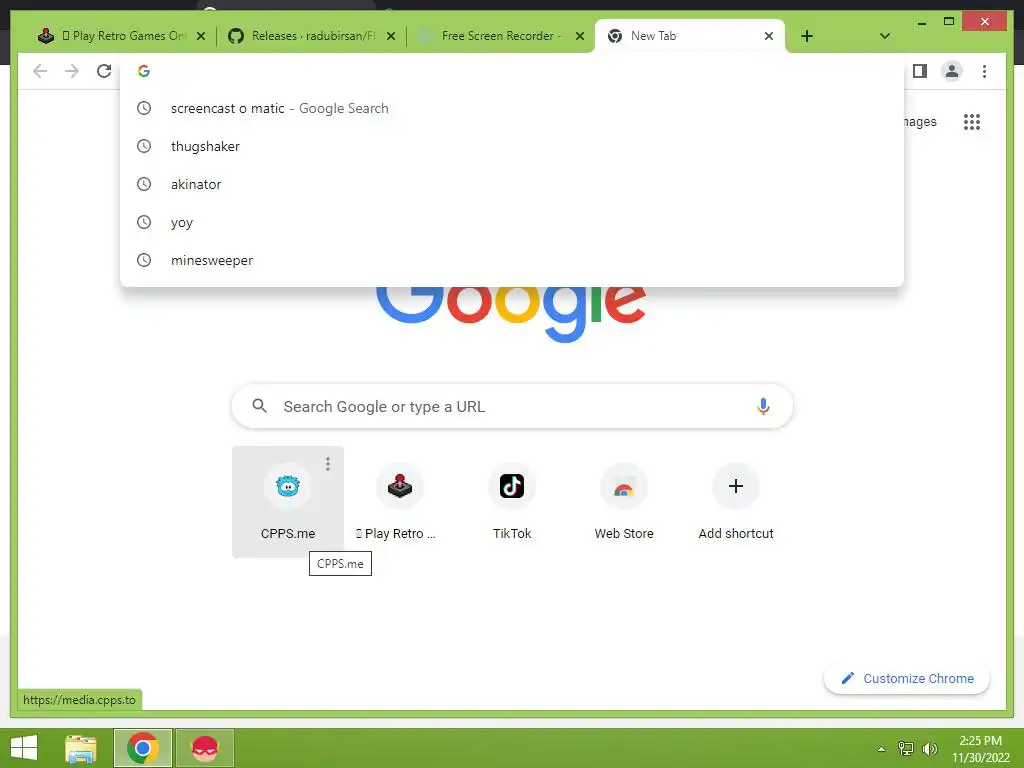The image size is (1024, 768).
Task: Click into the address bar field
Action: point(512,71)
